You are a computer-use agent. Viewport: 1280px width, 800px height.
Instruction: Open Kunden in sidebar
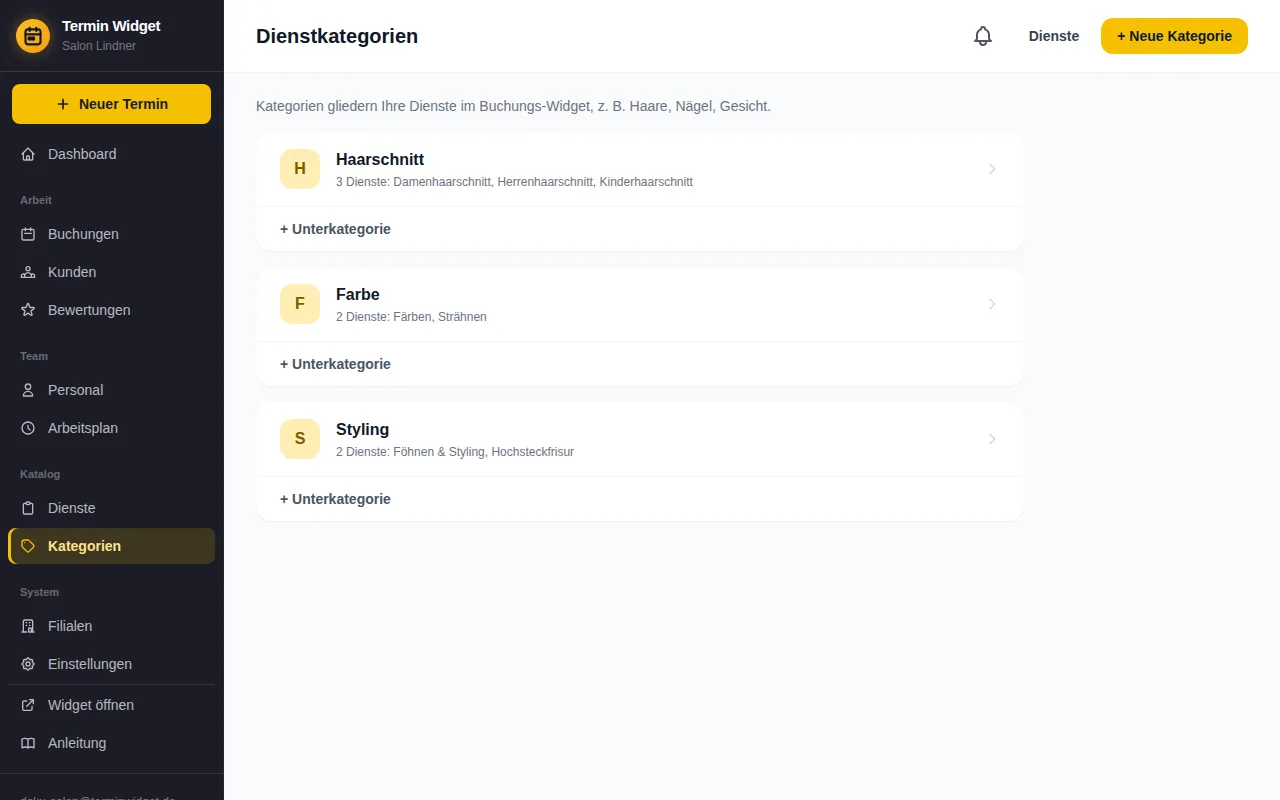[x=111, y=272]
